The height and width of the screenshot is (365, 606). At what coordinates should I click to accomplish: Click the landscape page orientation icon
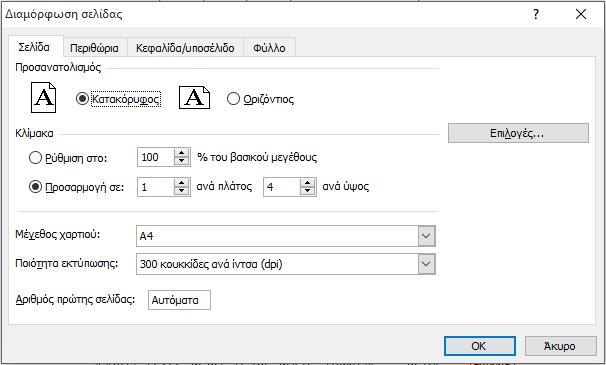[x=194, y=97]
